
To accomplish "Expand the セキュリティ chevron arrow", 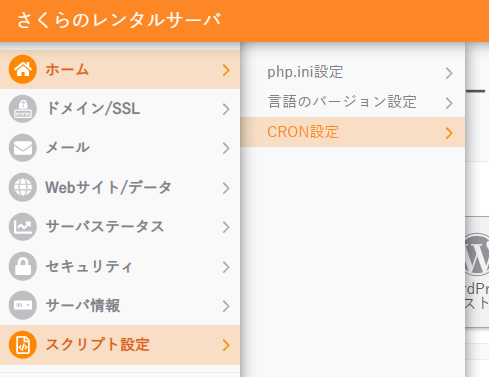I will point(226,267).
